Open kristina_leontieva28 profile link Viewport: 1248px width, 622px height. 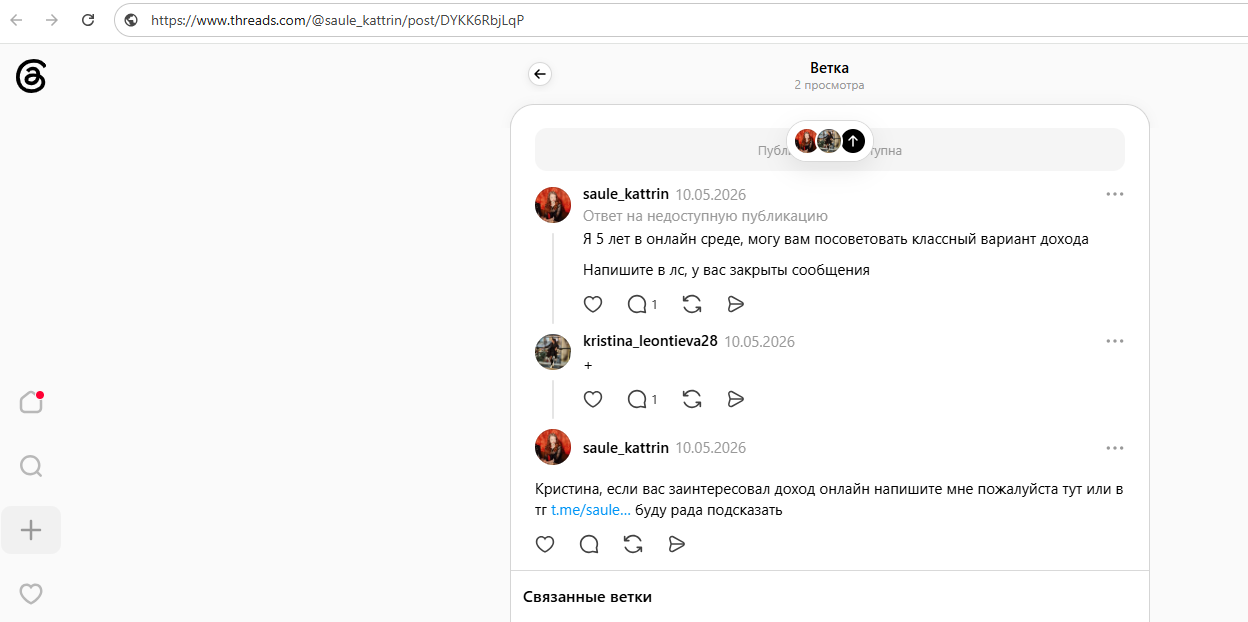[x=650, y=341]
